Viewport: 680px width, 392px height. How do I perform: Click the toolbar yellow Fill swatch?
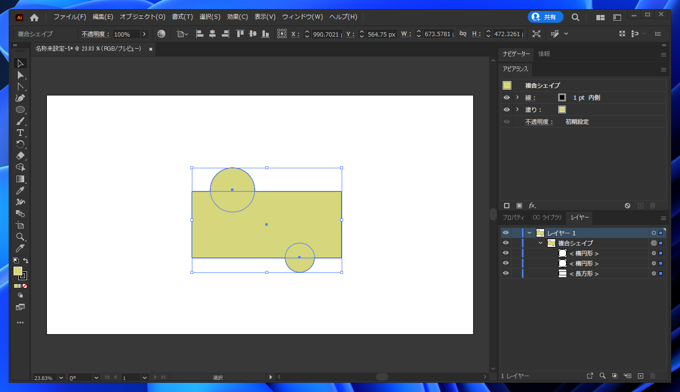17,271
